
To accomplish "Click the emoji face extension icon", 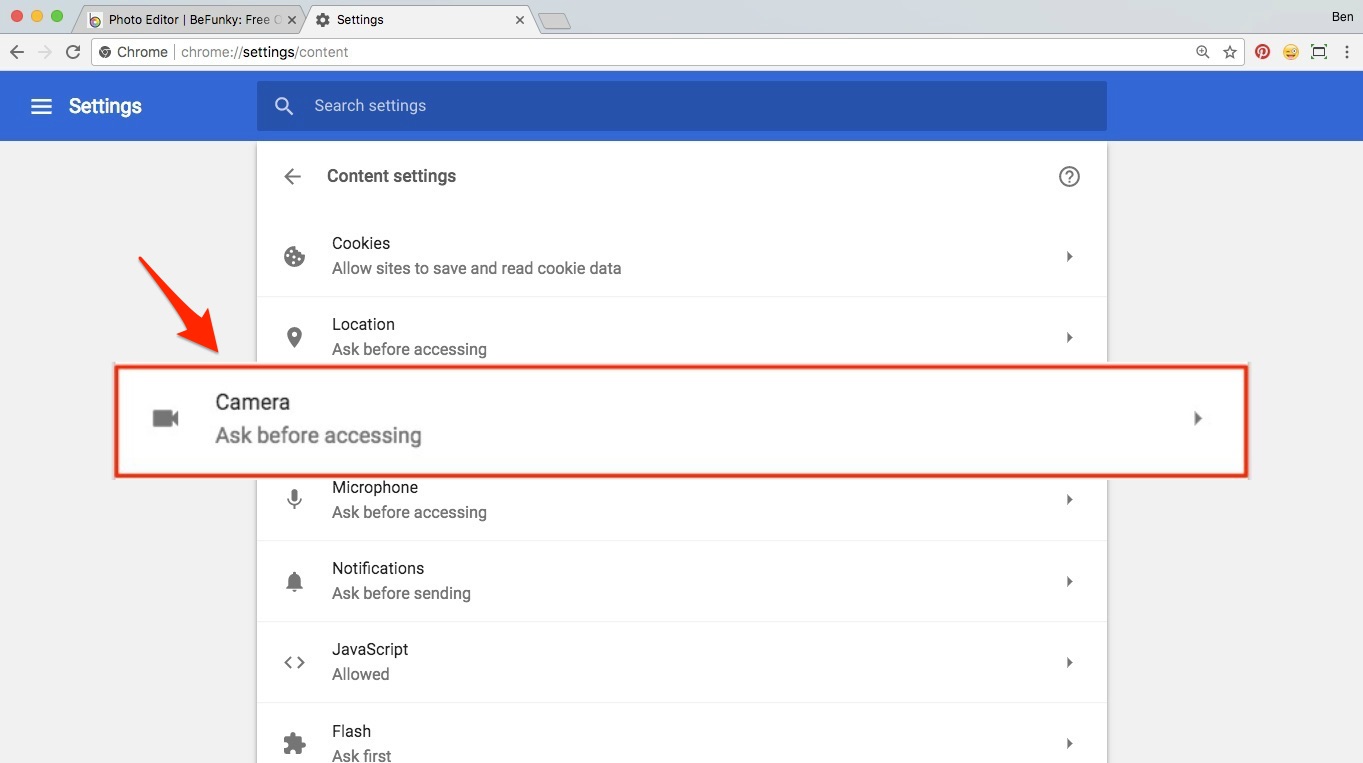I will point(1291,52).
